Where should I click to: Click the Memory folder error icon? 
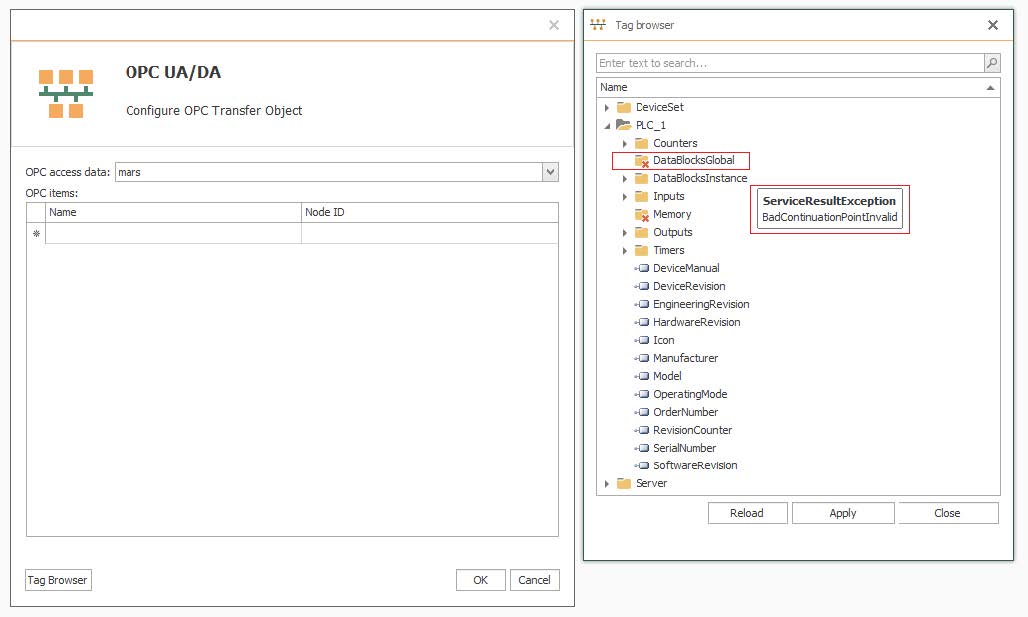coord(642,215)
